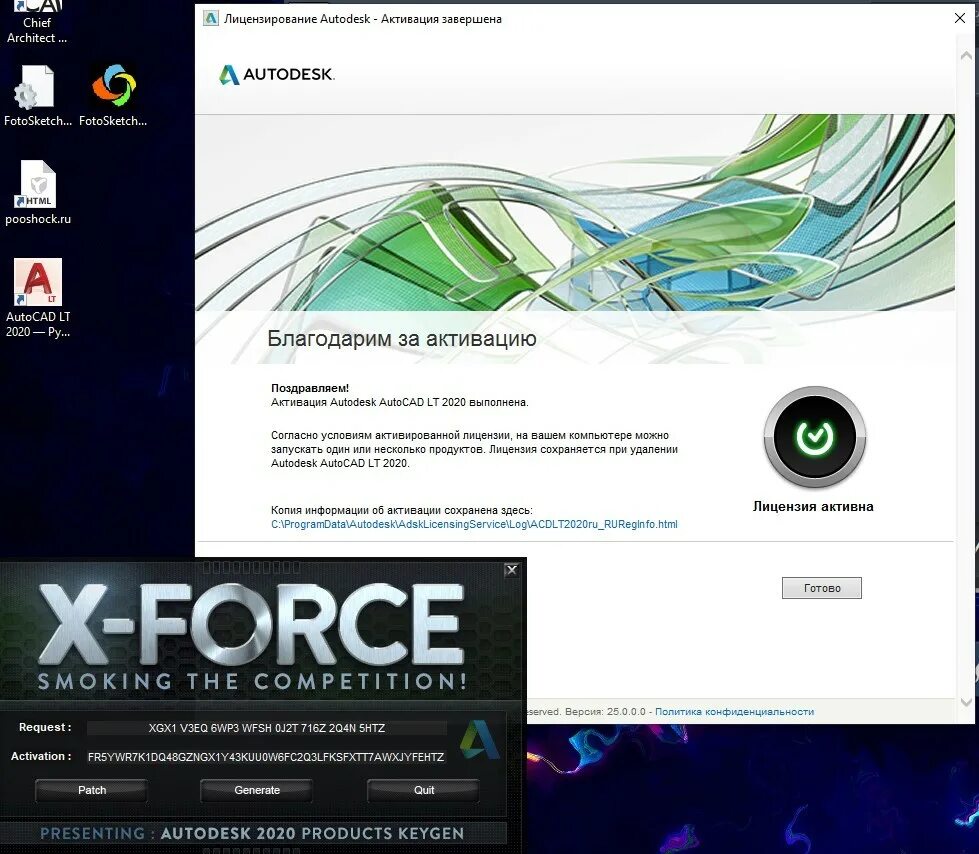Click the 'Версия: 25.0.0.0' text
This screenshot has width=979, height=854.
click(x=604, y=712)
